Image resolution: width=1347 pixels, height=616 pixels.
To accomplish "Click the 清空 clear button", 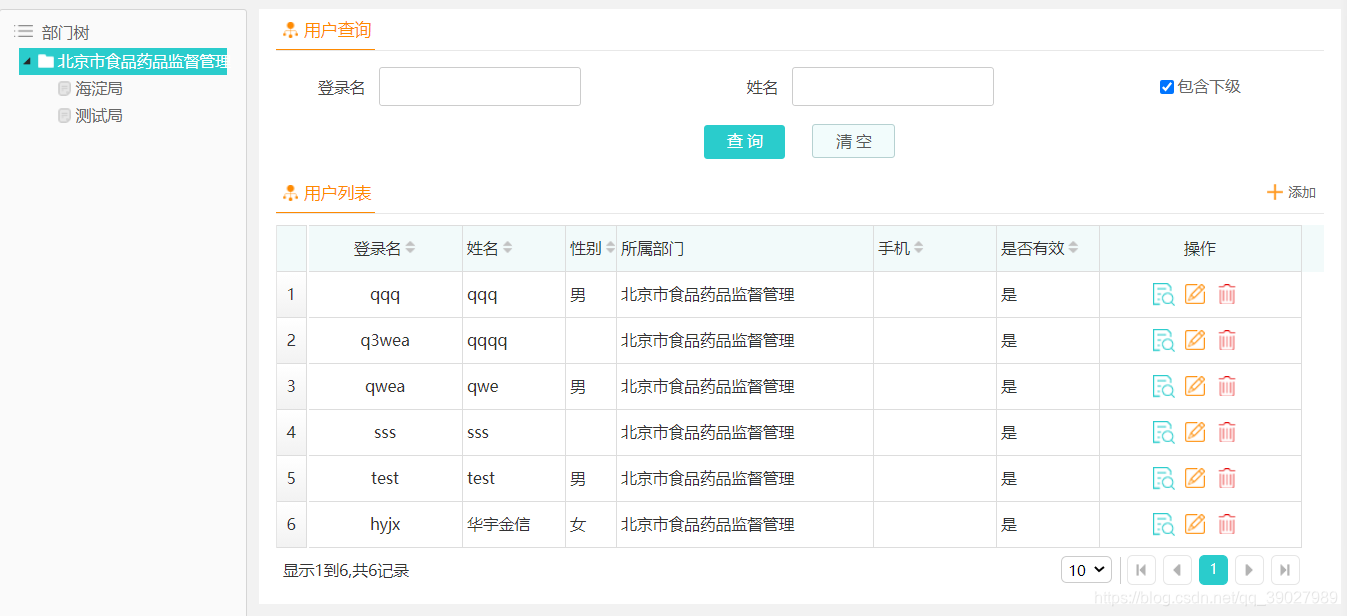I will (853, 142).
